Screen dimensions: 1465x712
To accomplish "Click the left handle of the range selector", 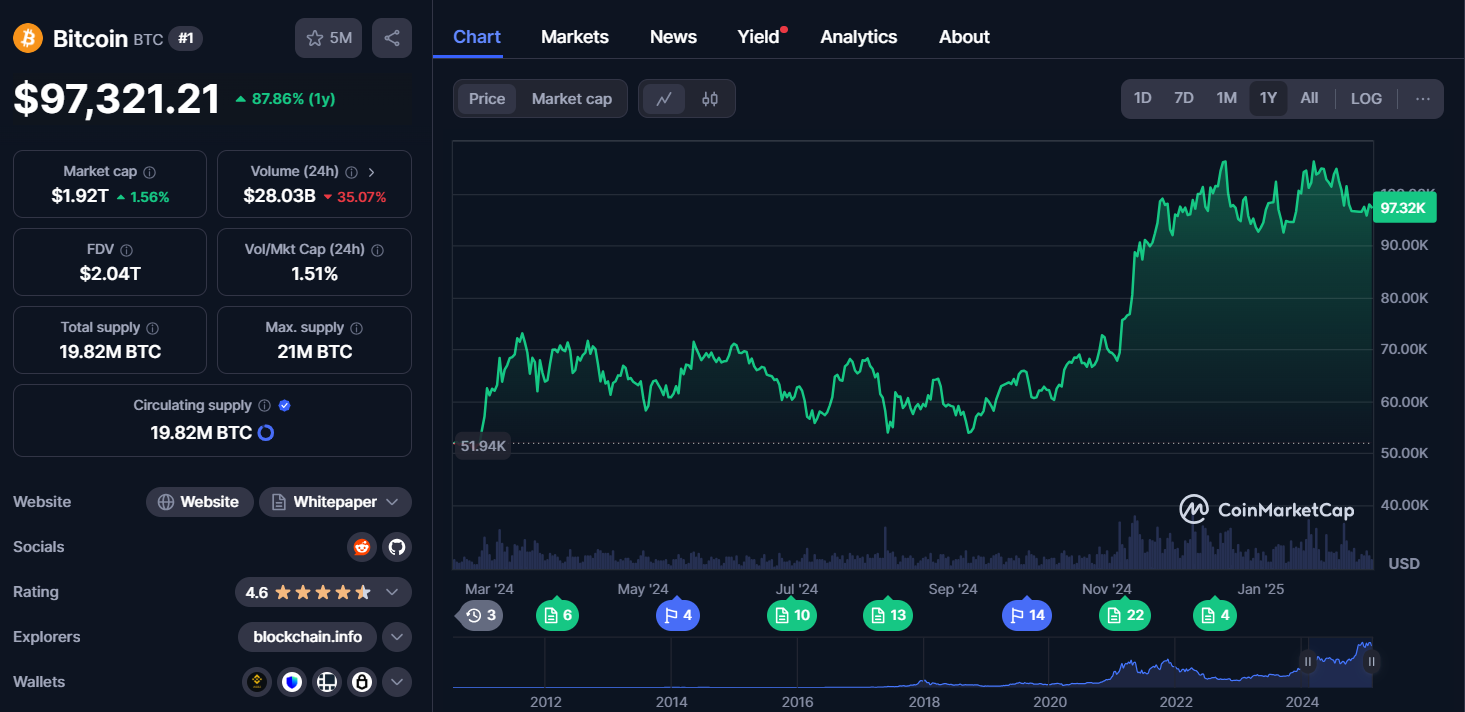I will point(1307,661).
